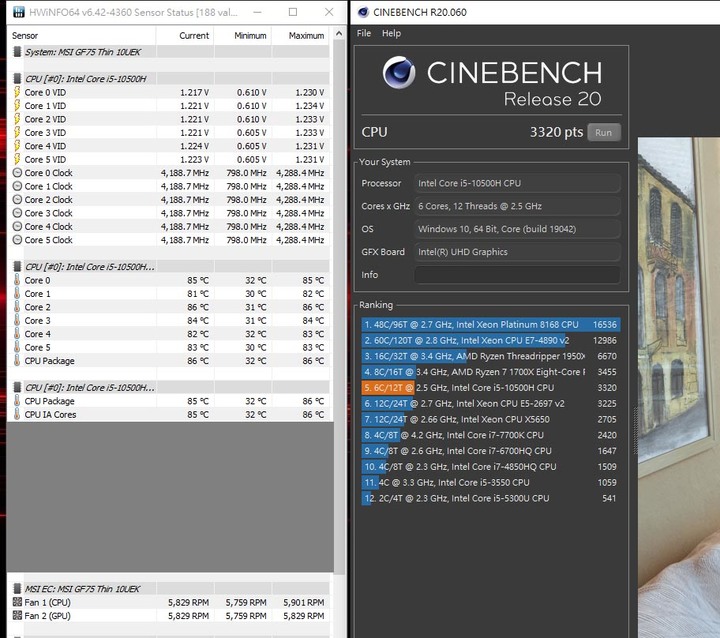Click the Cinebench render preview image
Viewport: 720px width, 638px height.
pyautogui.click(x=679, y=387)
